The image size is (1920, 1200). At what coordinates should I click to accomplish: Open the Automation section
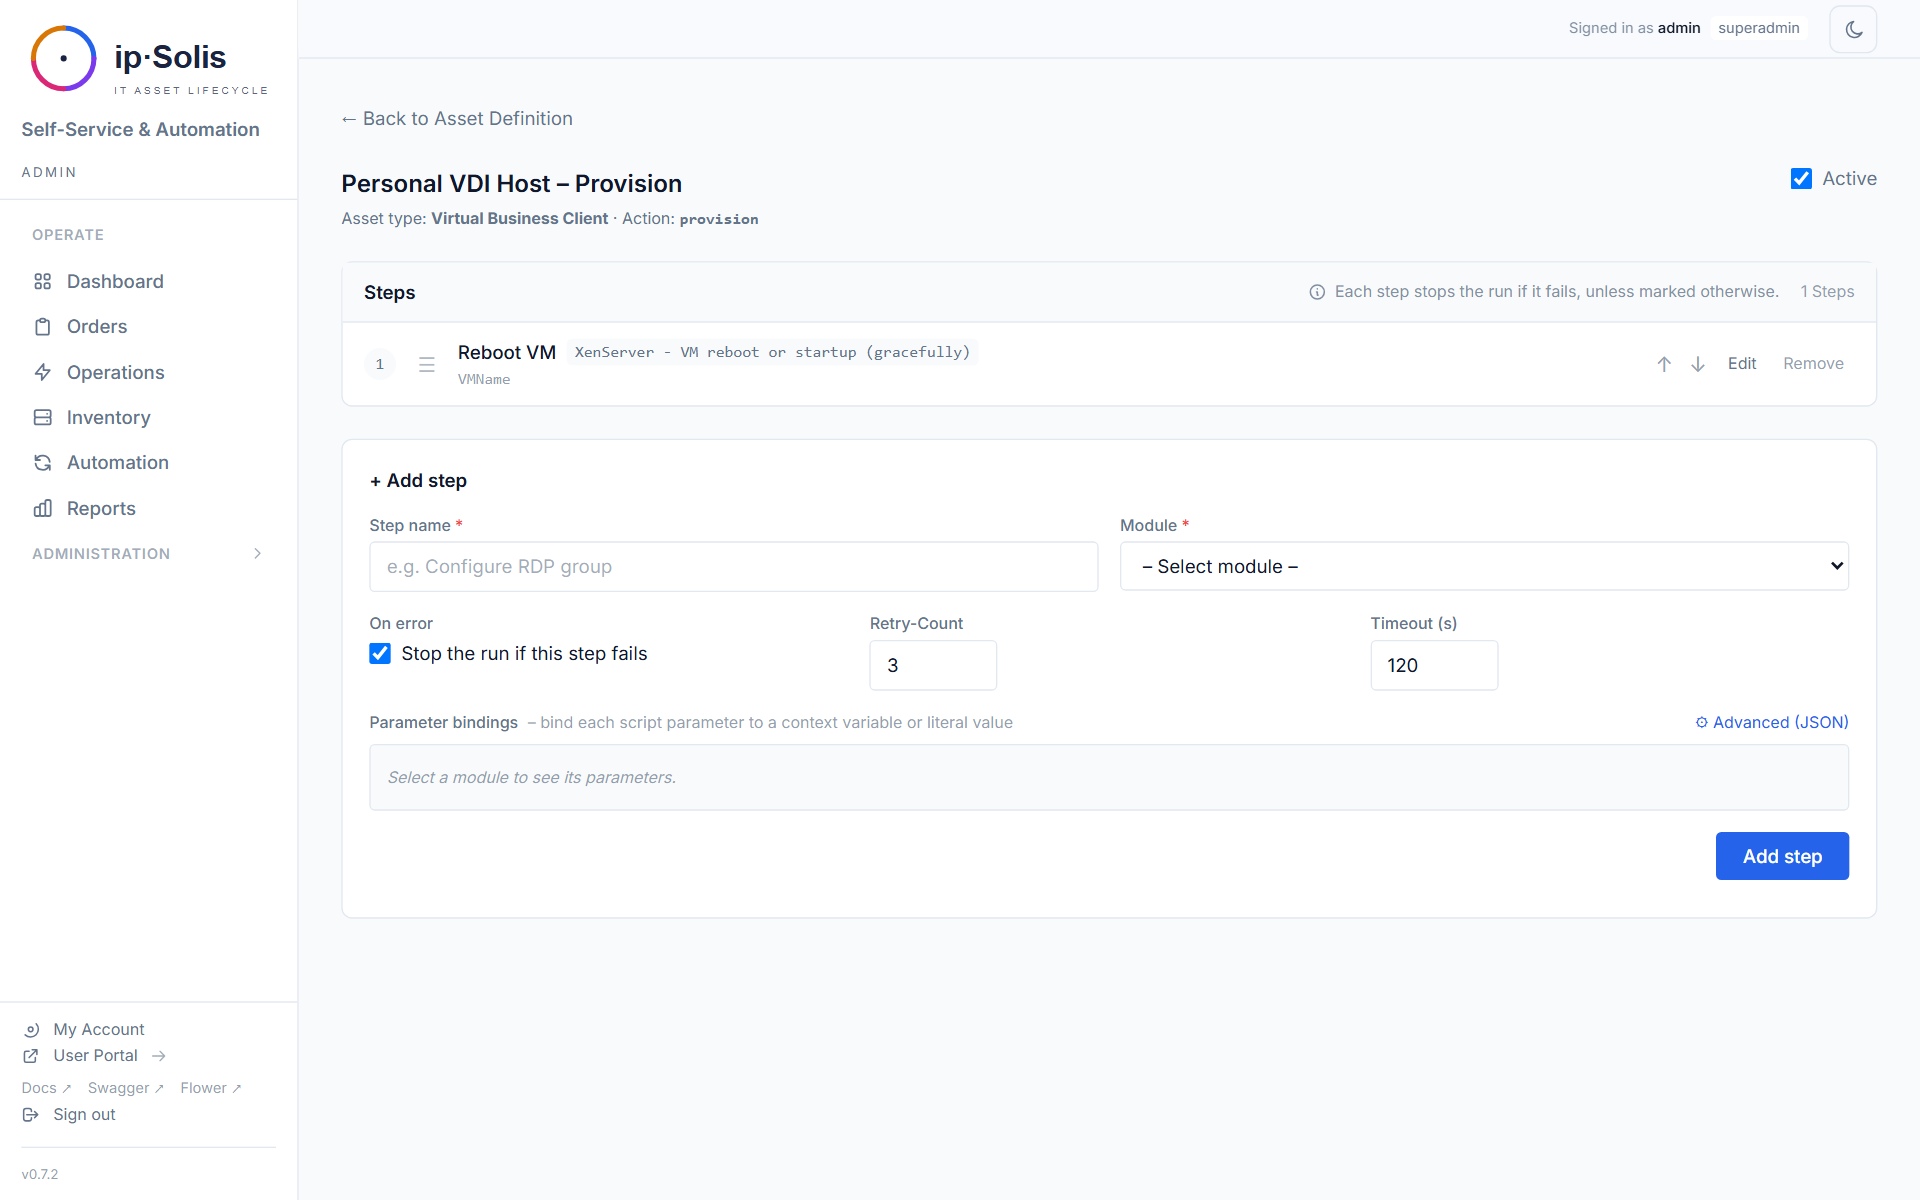118,463
